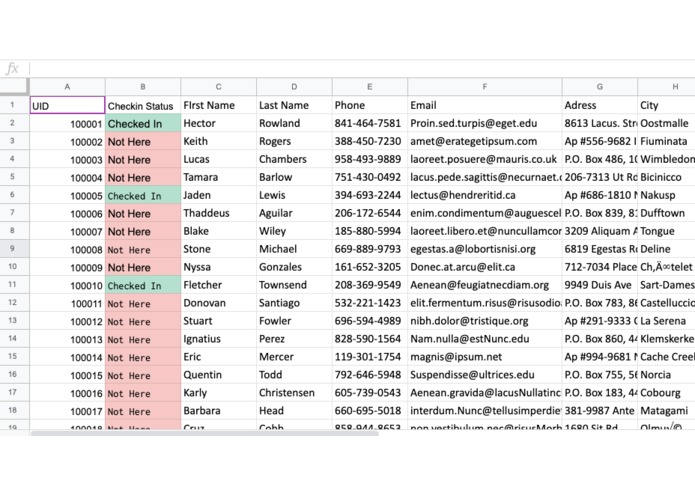Click UID cell 100017
Image resolution: width=695 pixels, height=494 pixels.
(67, 411)
